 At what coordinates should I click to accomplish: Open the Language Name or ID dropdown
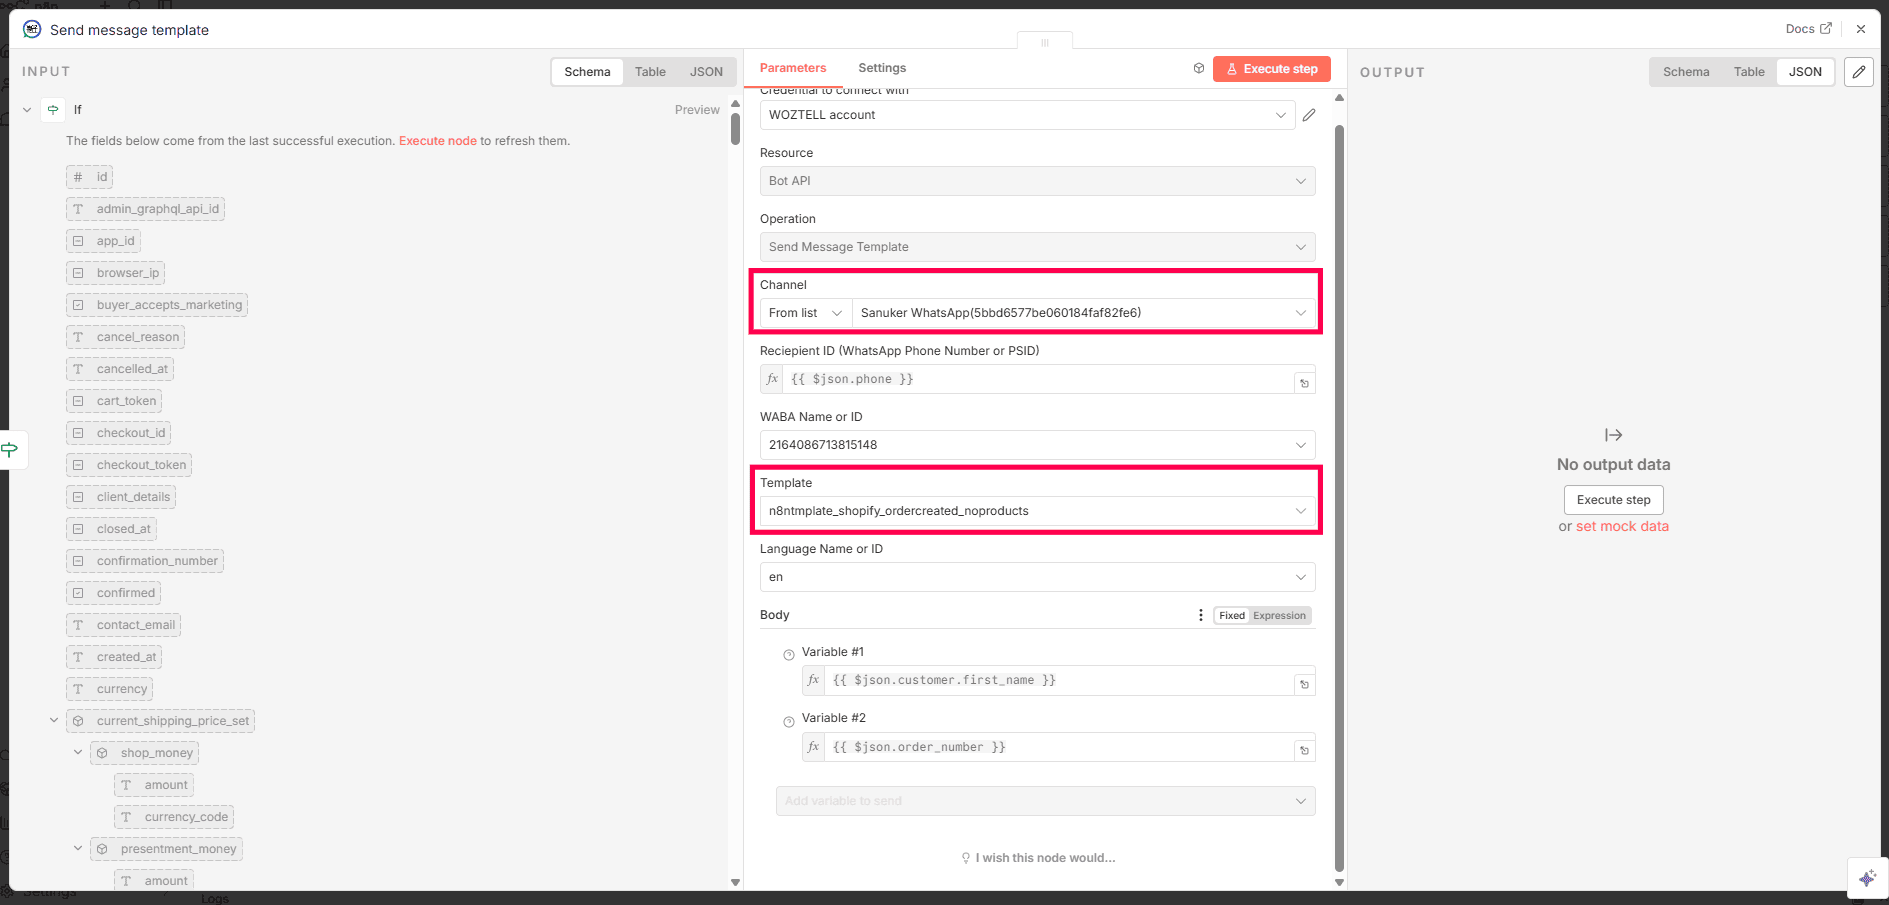pyautogui.click(x=1036, y=577)
